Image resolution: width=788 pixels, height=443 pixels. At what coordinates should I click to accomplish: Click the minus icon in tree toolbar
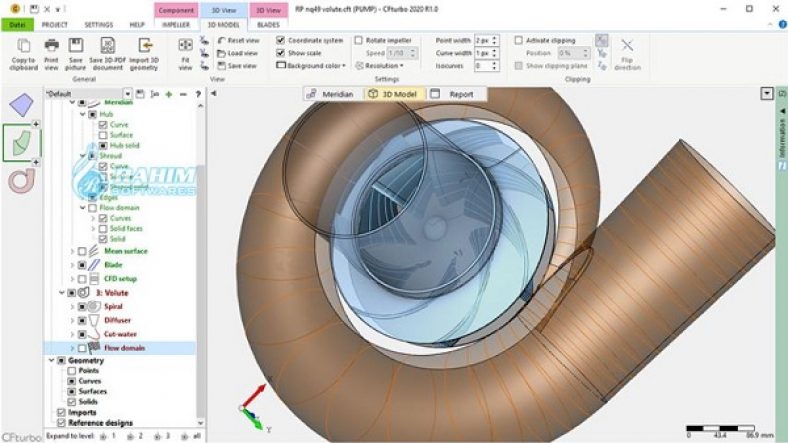point(183,94)
